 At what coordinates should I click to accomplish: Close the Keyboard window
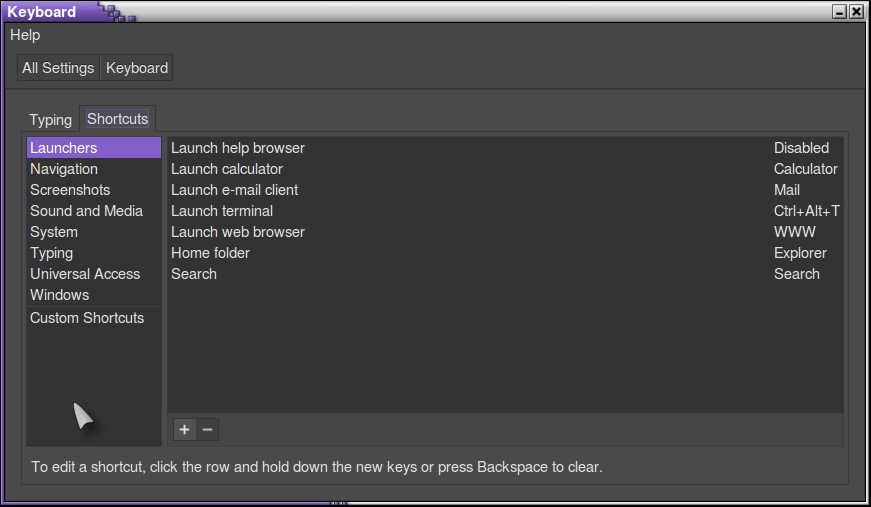click(x=856, y=12)
